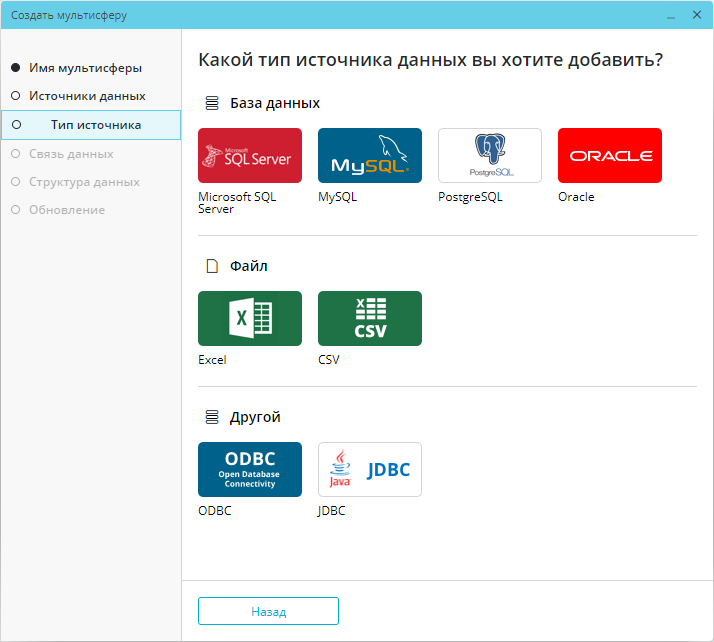Viewport: 714px width, 642px height.
Task: Choose the MySQL database icon
Action: [x=369, y=155]
